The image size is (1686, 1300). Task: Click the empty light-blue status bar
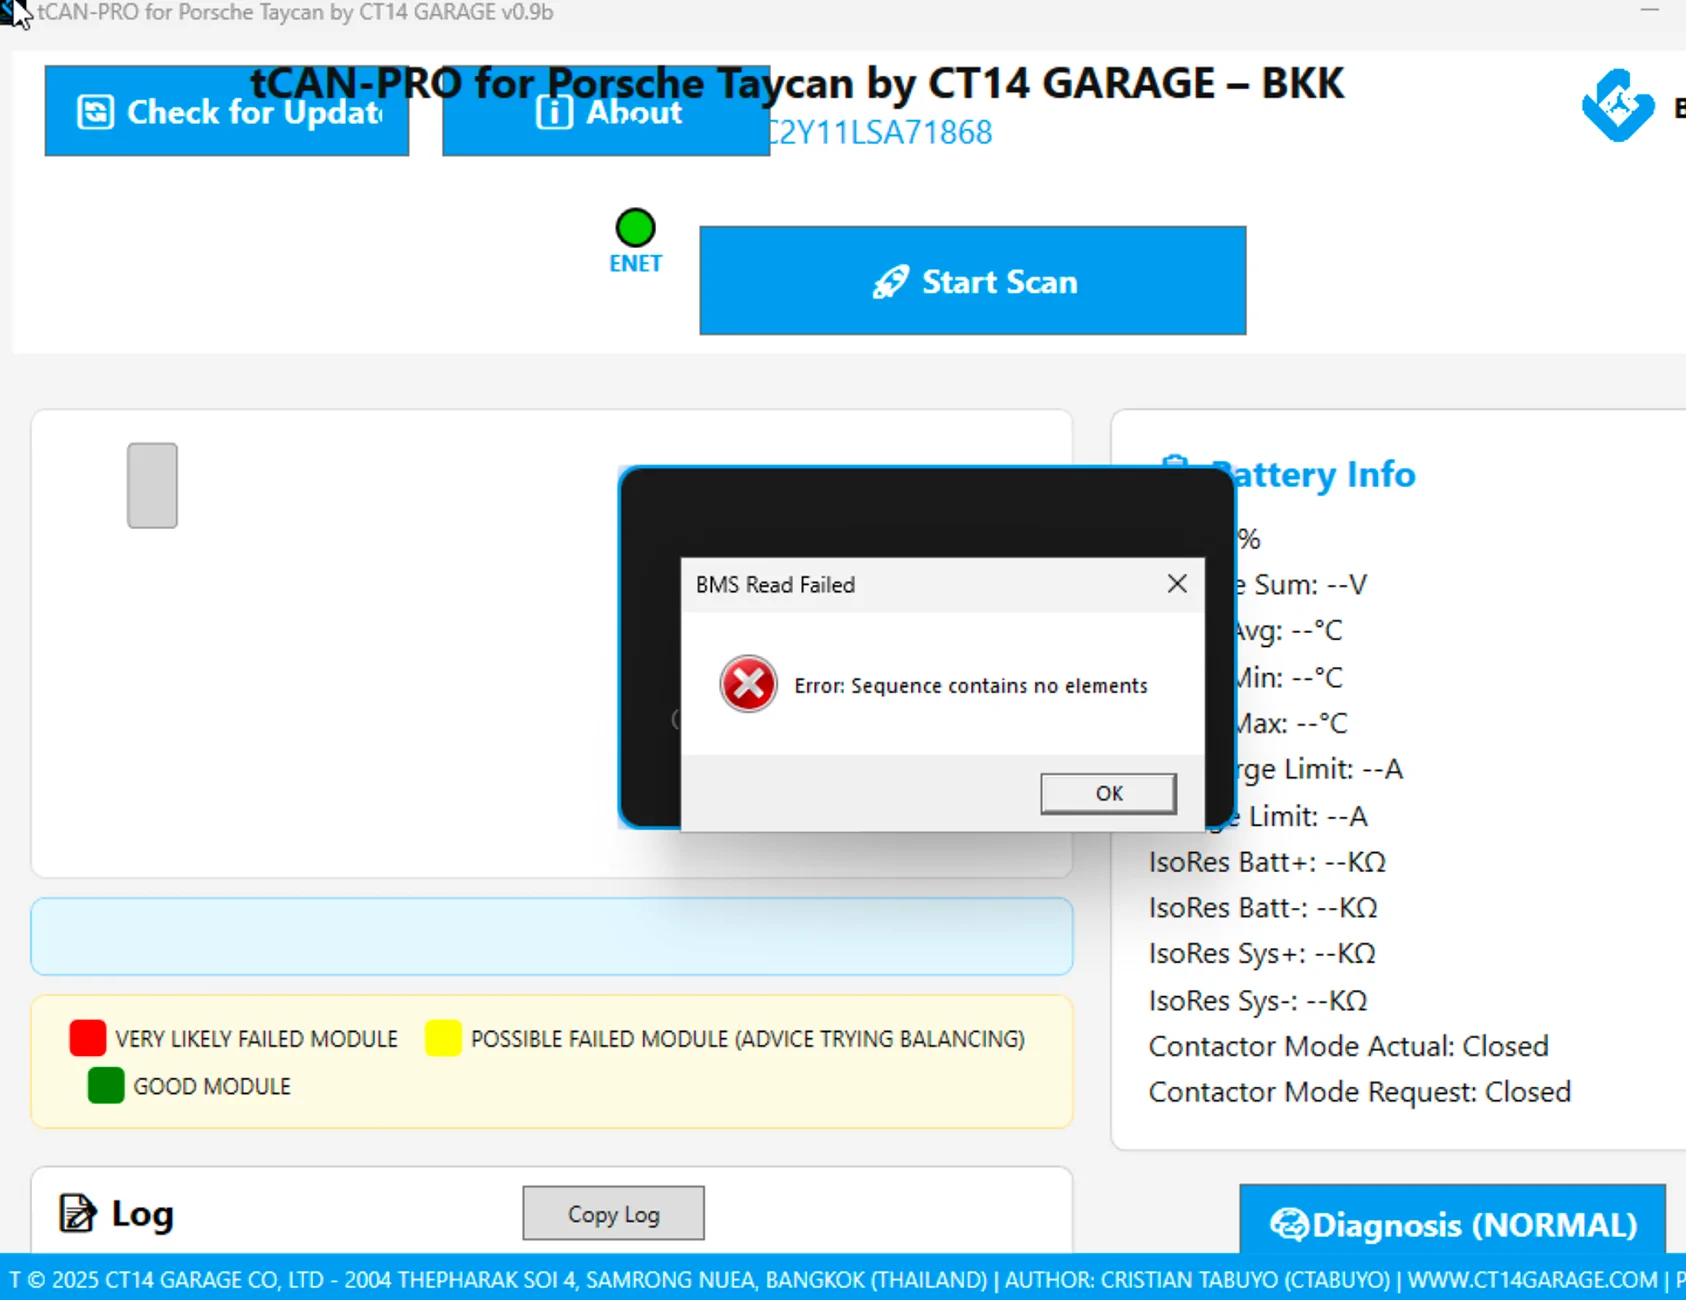coord(552,936)
